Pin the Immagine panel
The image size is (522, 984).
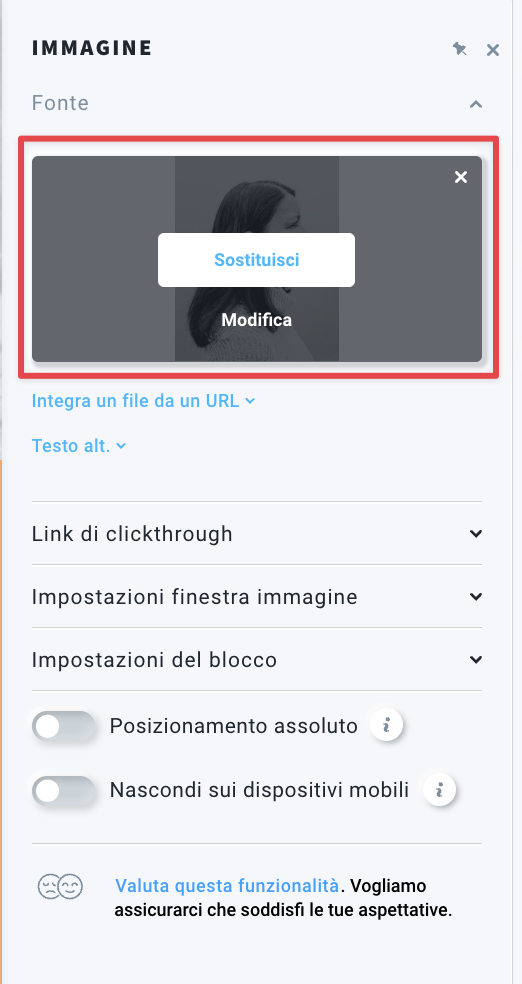click(x=460, y=49)
